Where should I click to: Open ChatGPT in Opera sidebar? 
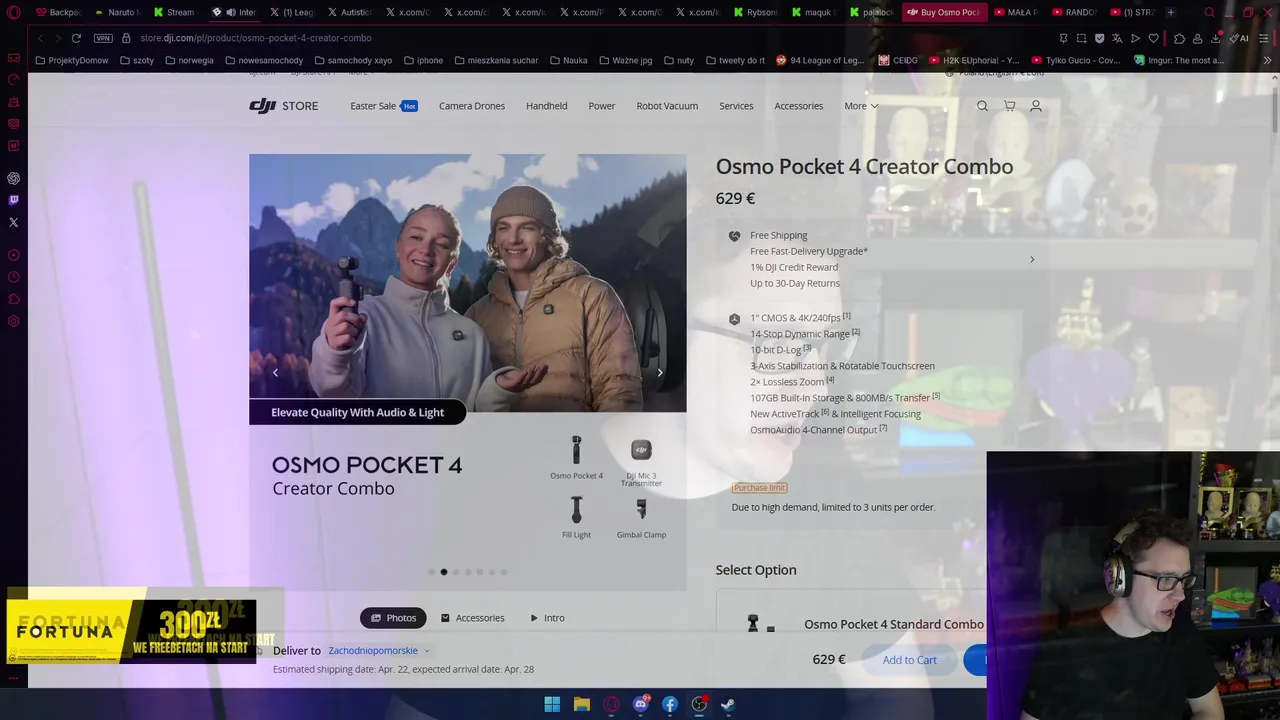14,178
